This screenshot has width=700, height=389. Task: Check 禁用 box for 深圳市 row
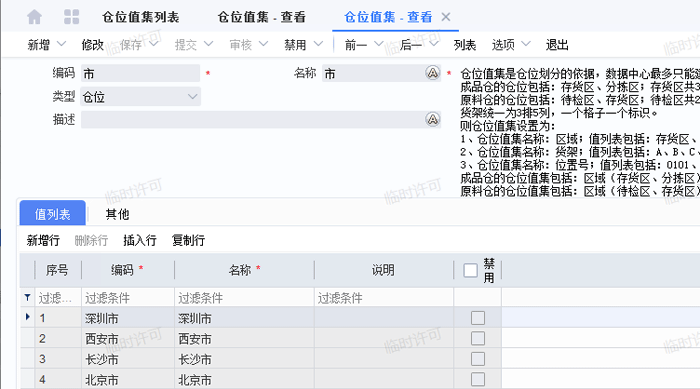pyautogui.click(x=478, y=318)
